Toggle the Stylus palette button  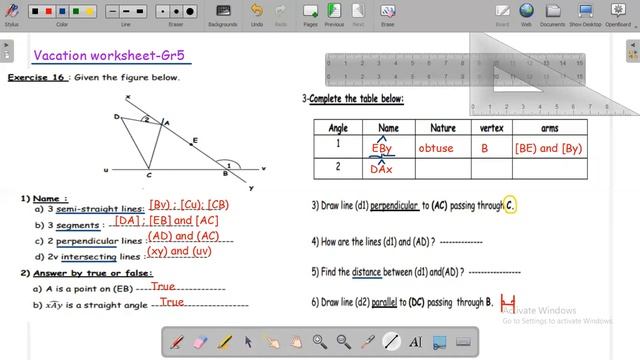(x=11, y=14)
